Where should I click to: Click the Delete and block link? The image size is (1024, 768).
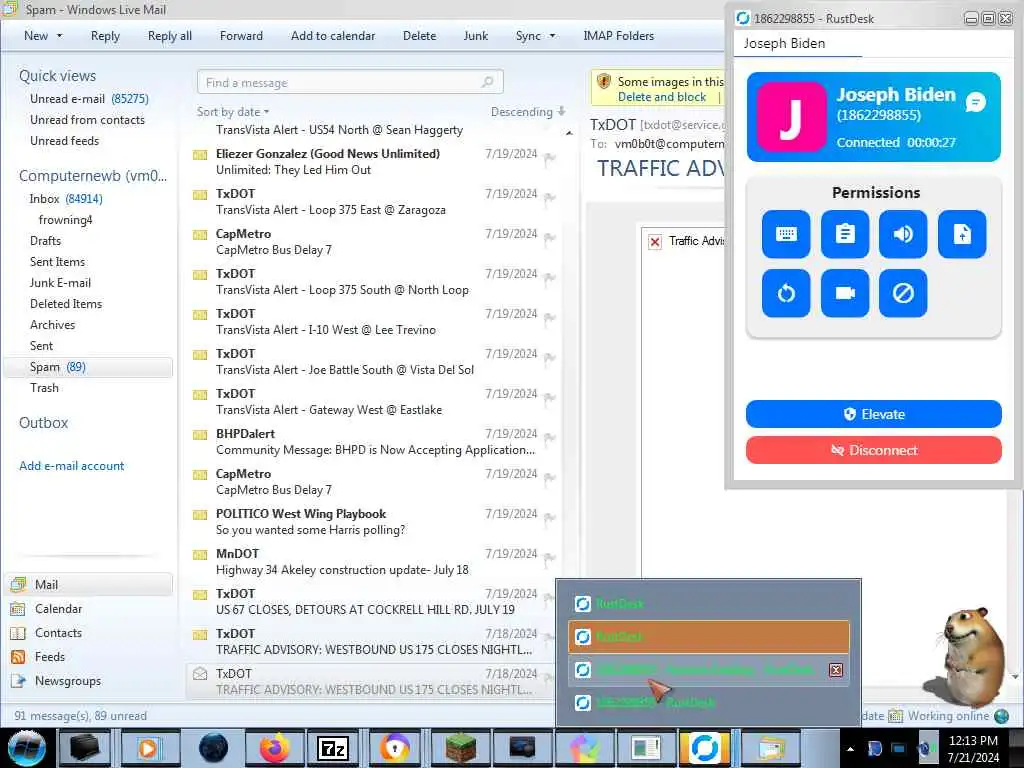[662, 97]
